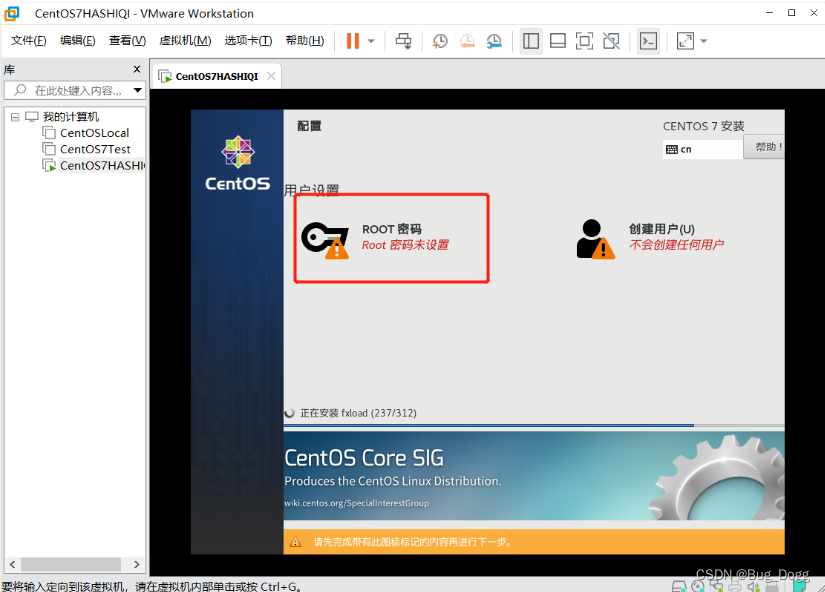The height and width of the screenshot is (592, 825).
Task: Open the library search filter dropdown
Action: 138,91
